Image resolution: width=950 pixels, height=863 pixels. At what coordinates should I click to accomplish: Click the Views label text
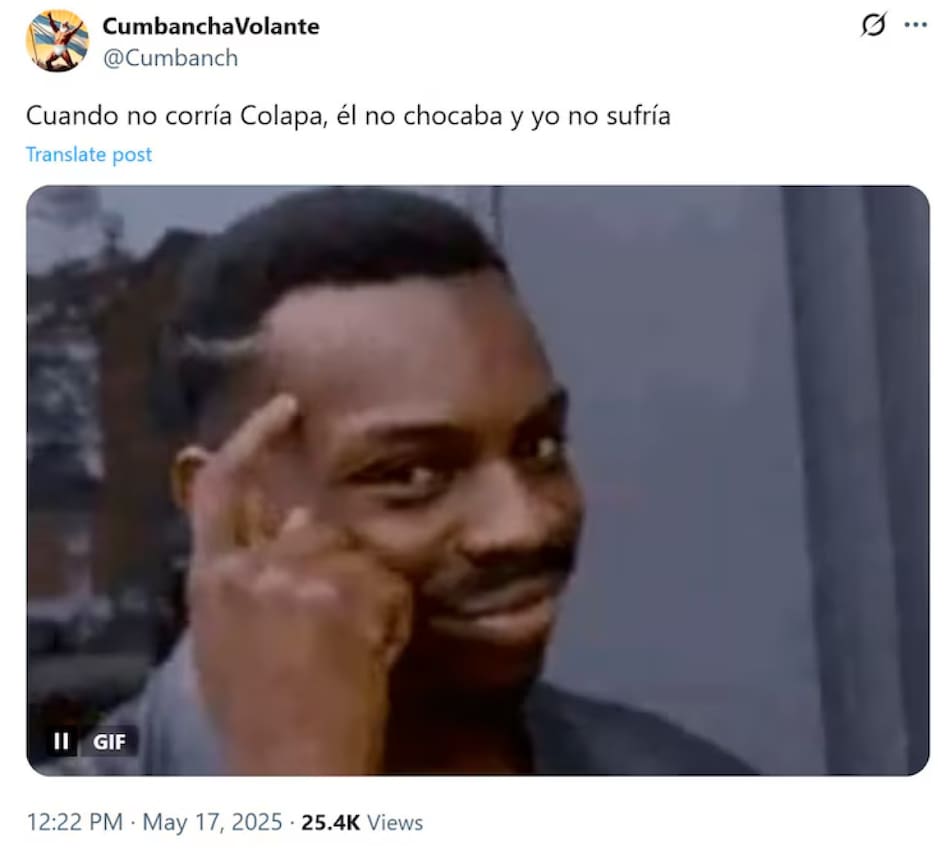[395, 822]
